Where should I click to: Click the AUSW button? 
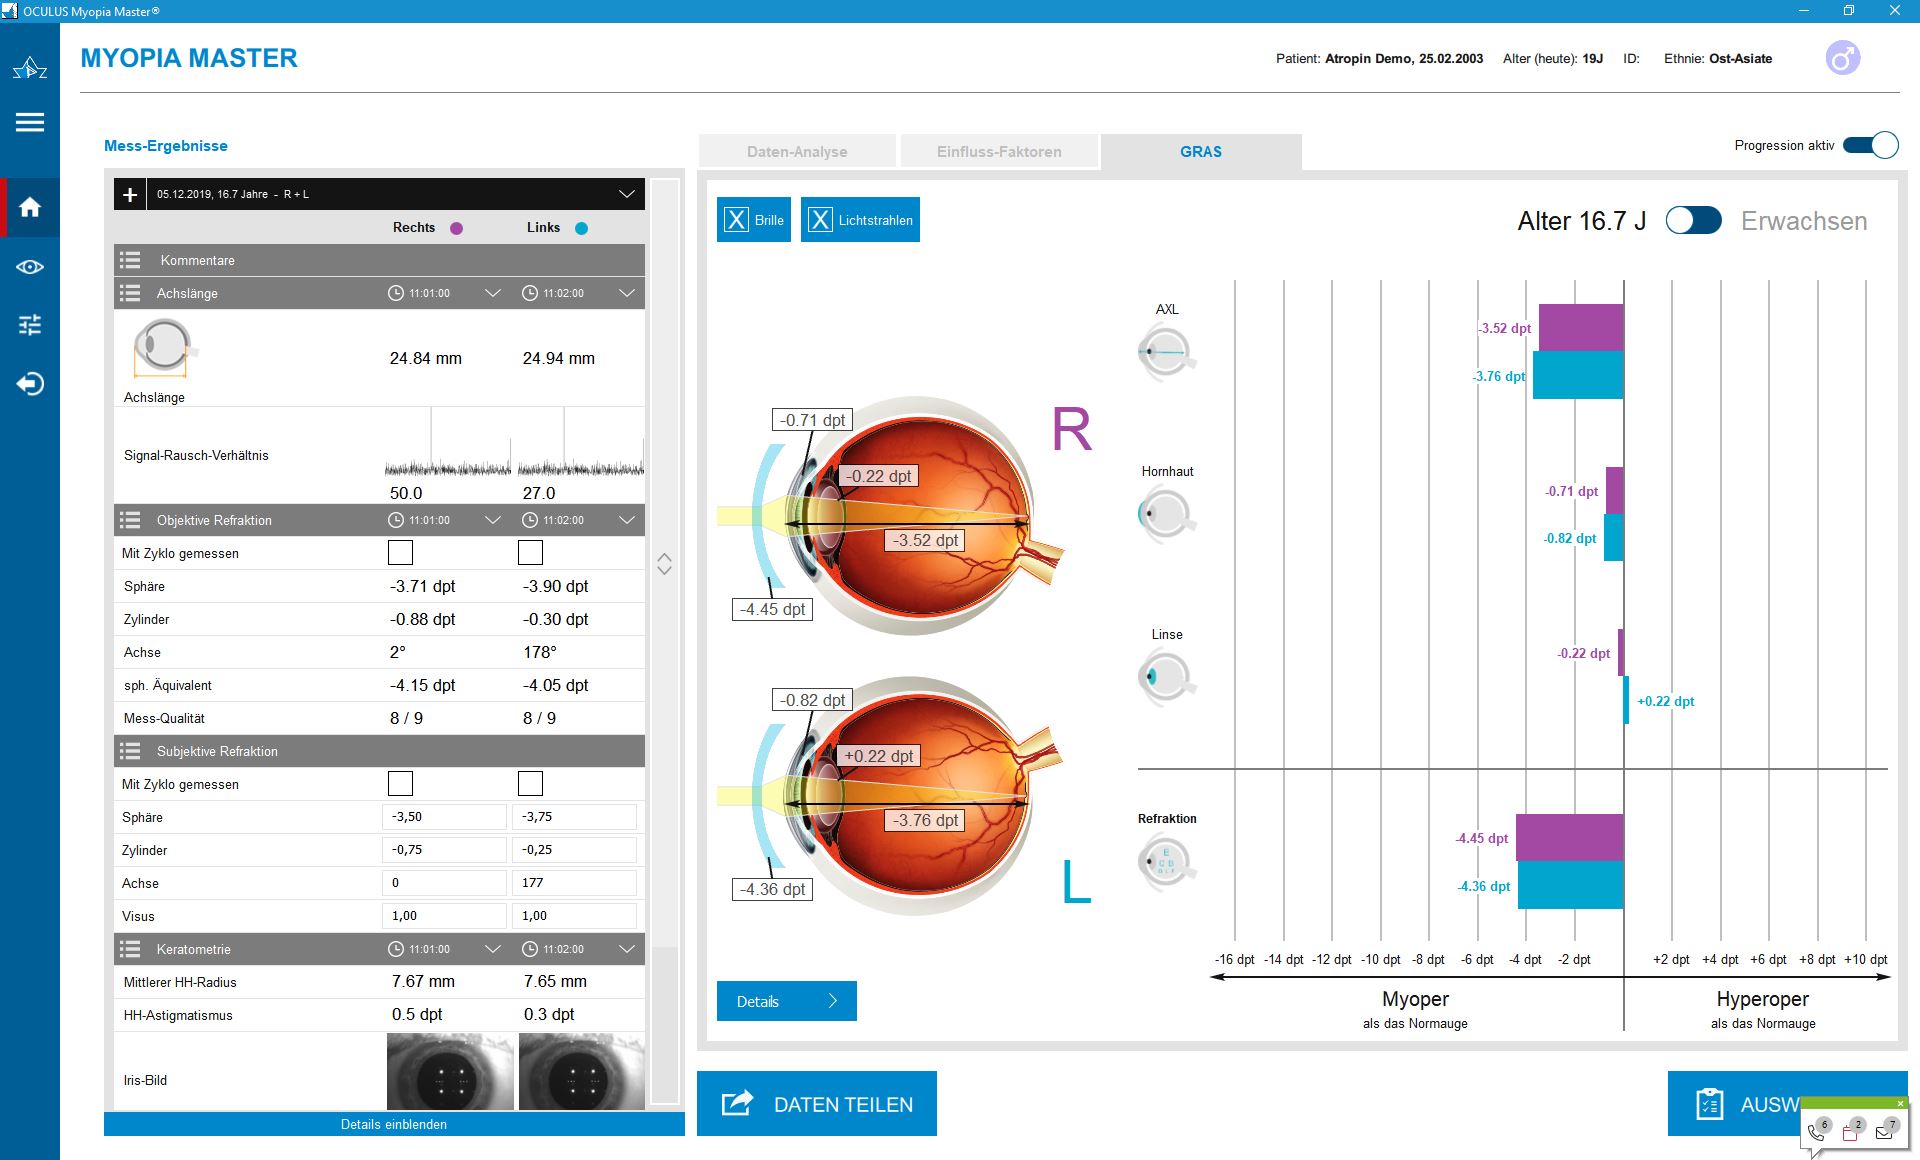pos(1787,1103)
